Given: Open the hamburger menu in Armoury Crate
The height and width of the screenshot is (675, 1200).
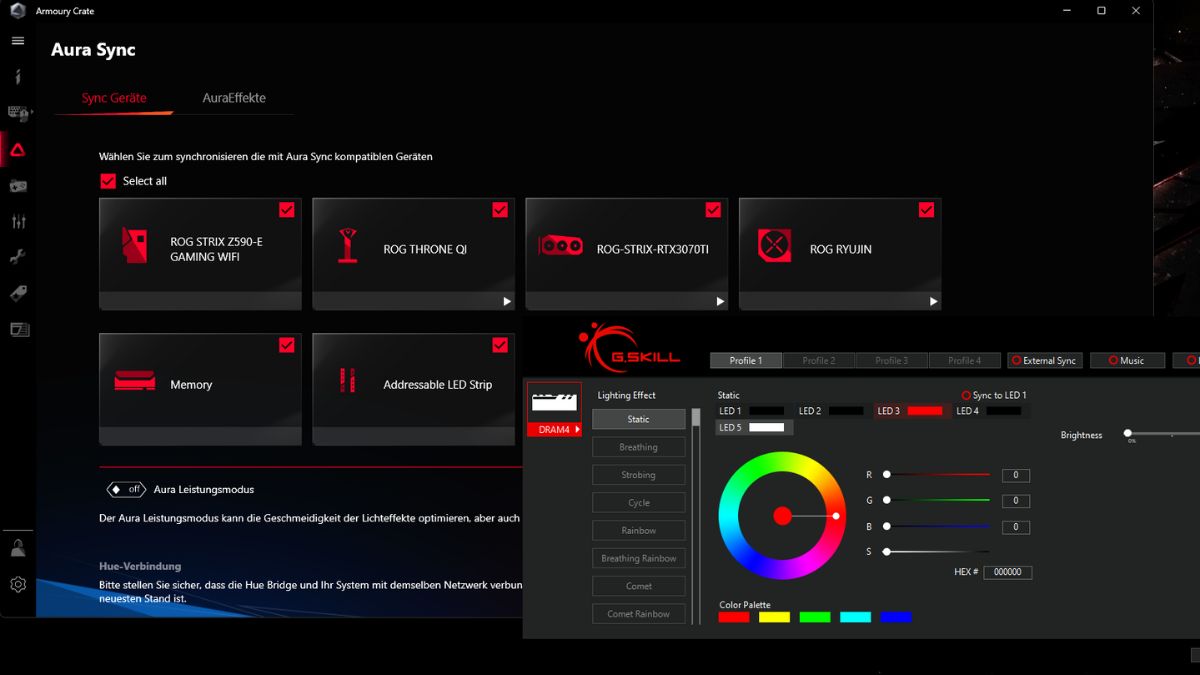Looking at the screenshot, I should pos(17,41).
